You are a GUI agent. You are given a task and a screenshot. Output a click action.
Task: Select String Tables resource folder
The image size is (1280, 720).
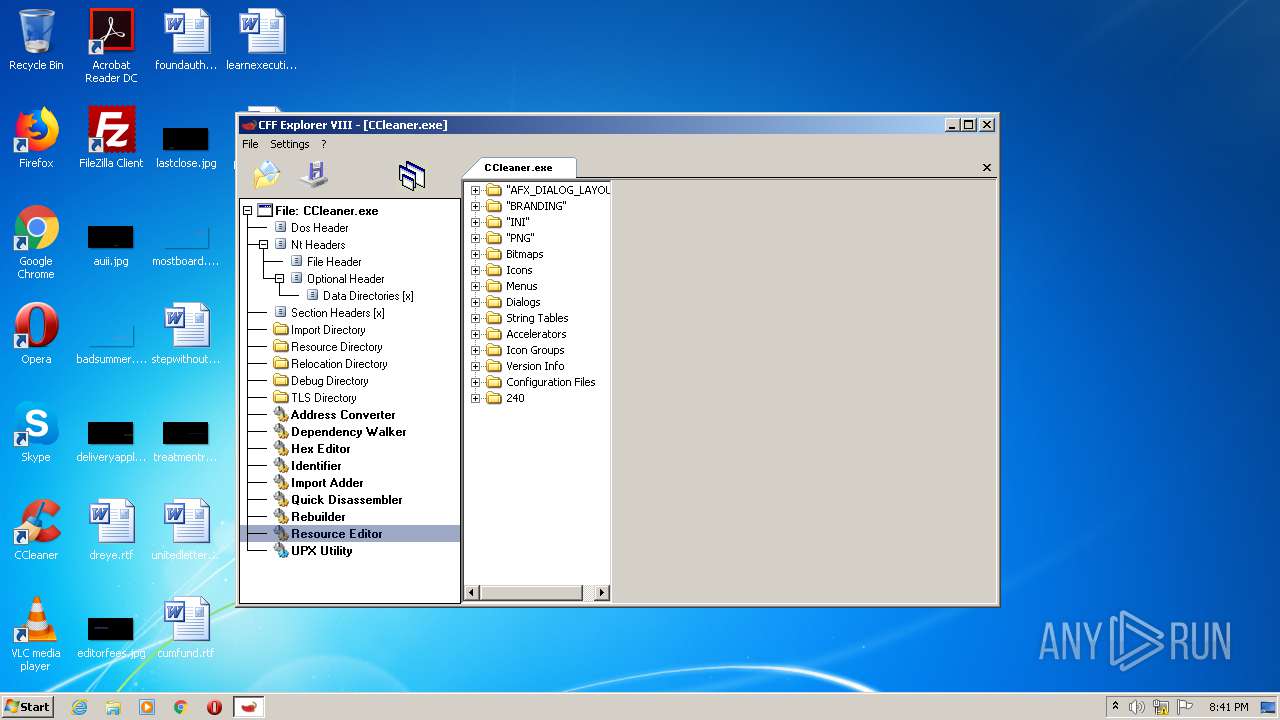coord(537,318)
